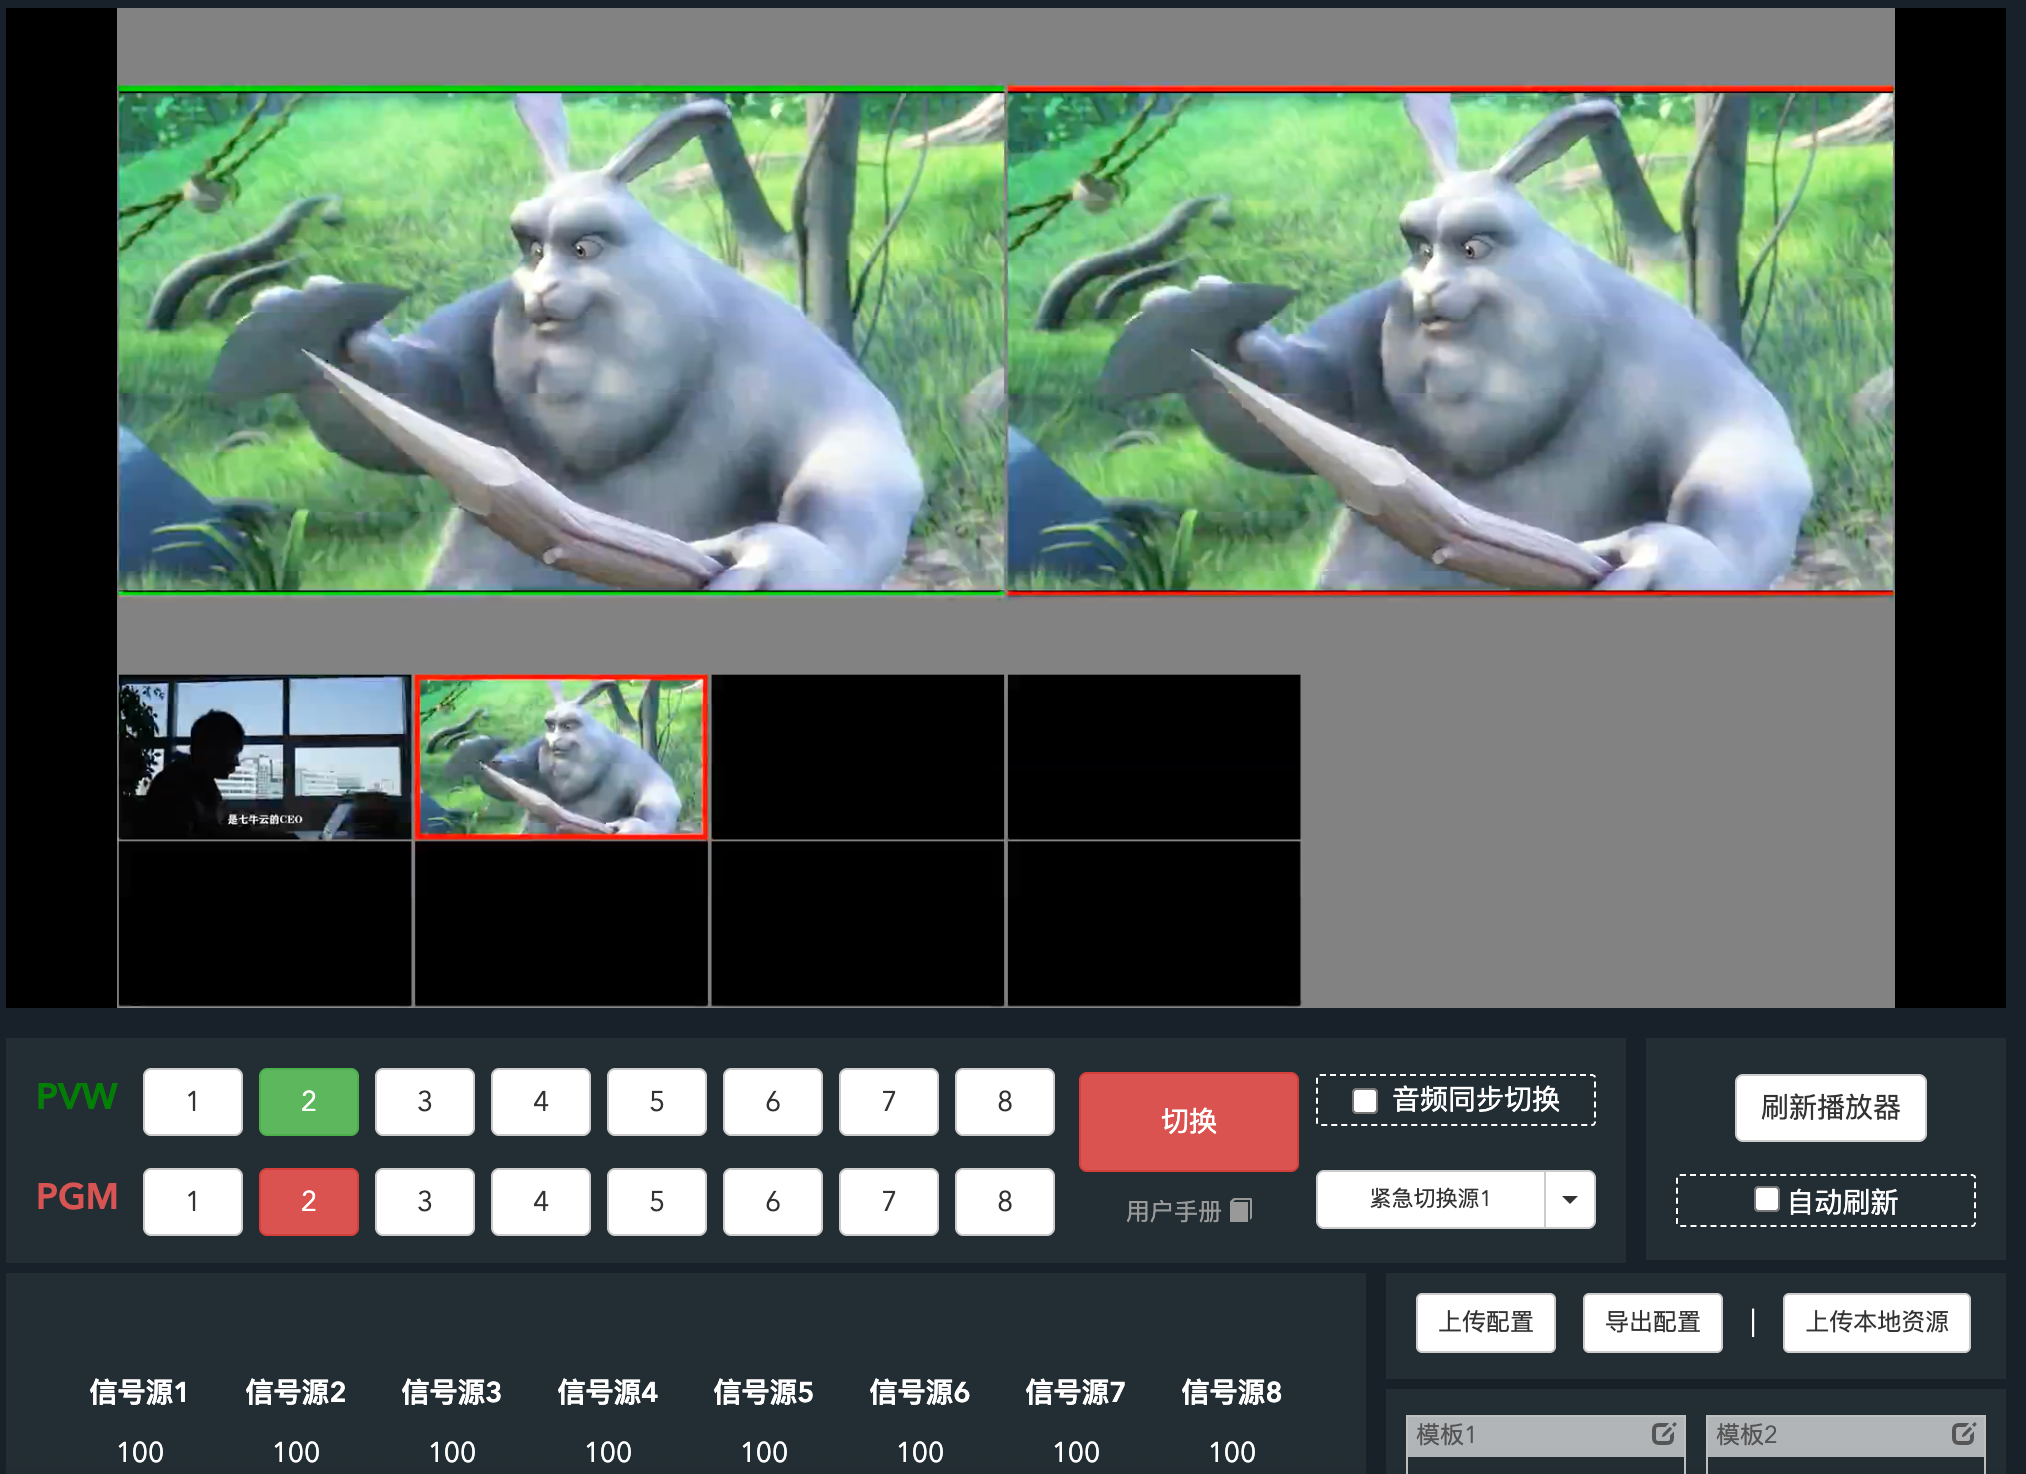The image size is (2026, 1474).
Task: Toggle the 自动刷新 checkbox
Action: (x=1766, y=1200)
